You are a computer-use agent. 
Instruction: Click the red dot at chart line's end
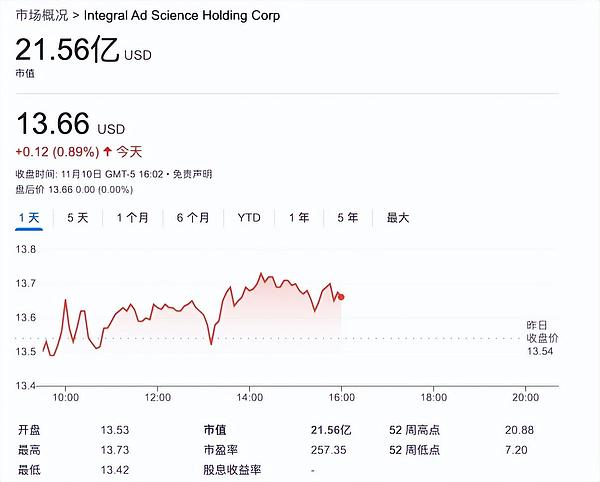click(342, 296)
